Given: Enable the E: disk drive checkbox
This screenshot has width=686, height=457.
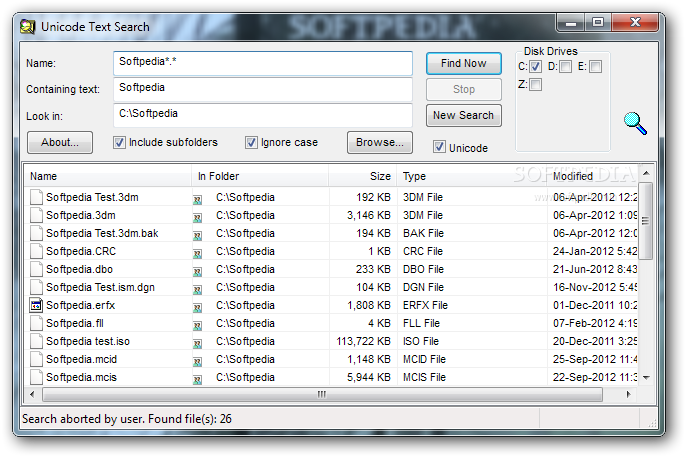Looking at the screenshot, I should (x=595, y=66).
